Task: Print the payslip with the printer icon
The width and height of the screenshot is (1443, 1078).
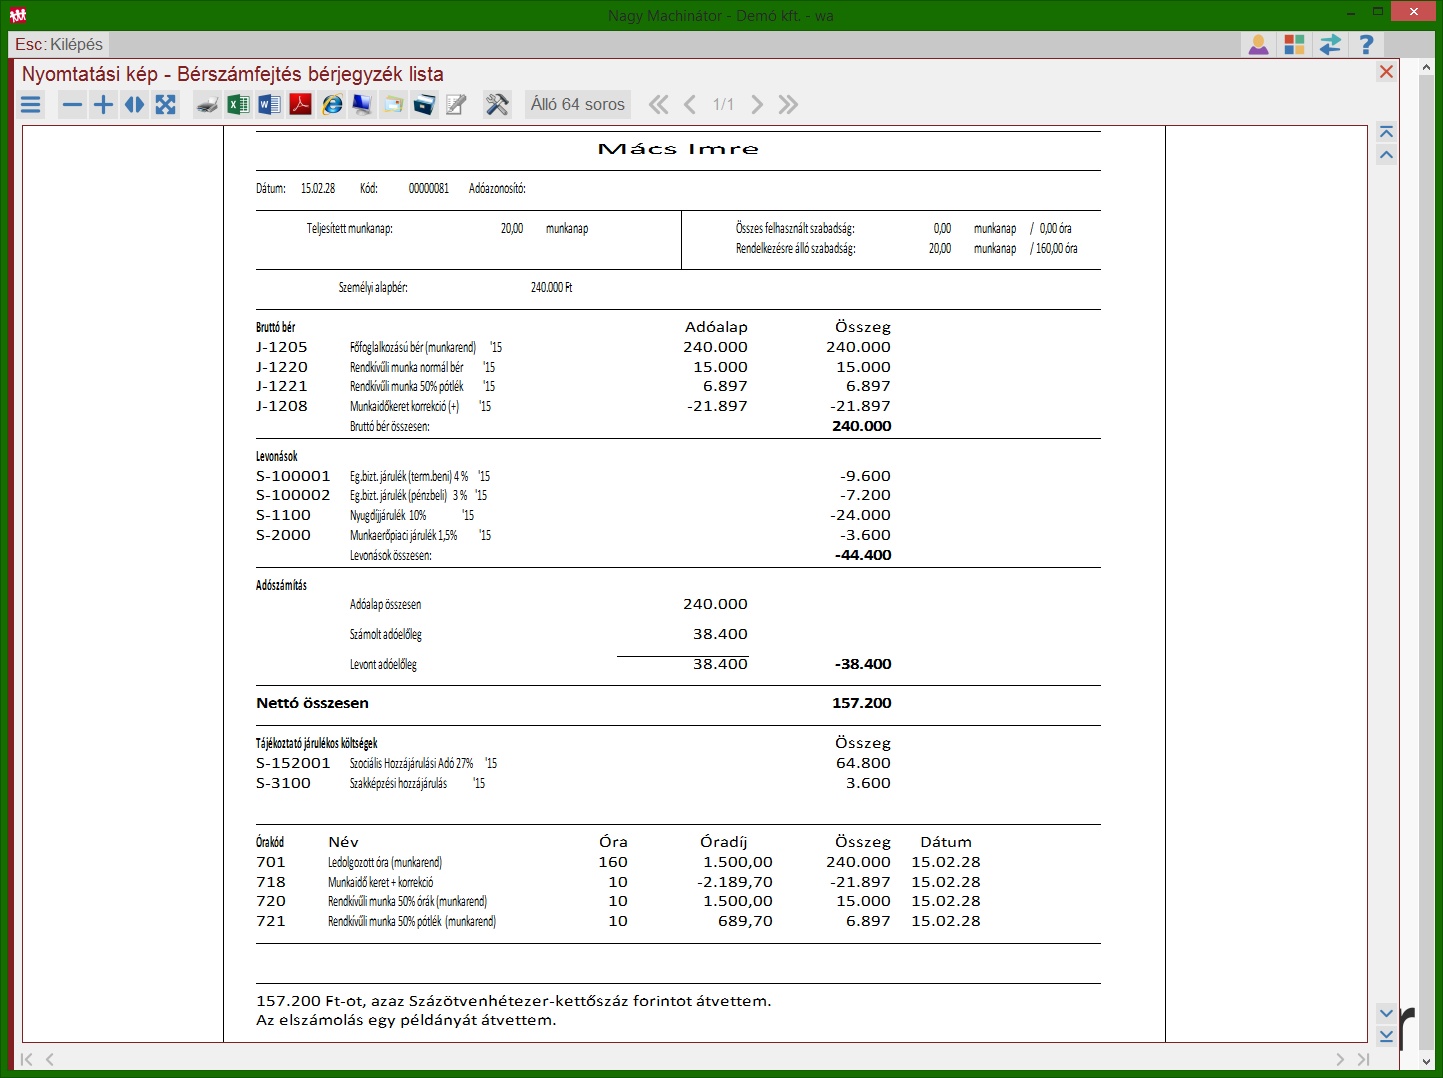Action: (x=207, y=104)
